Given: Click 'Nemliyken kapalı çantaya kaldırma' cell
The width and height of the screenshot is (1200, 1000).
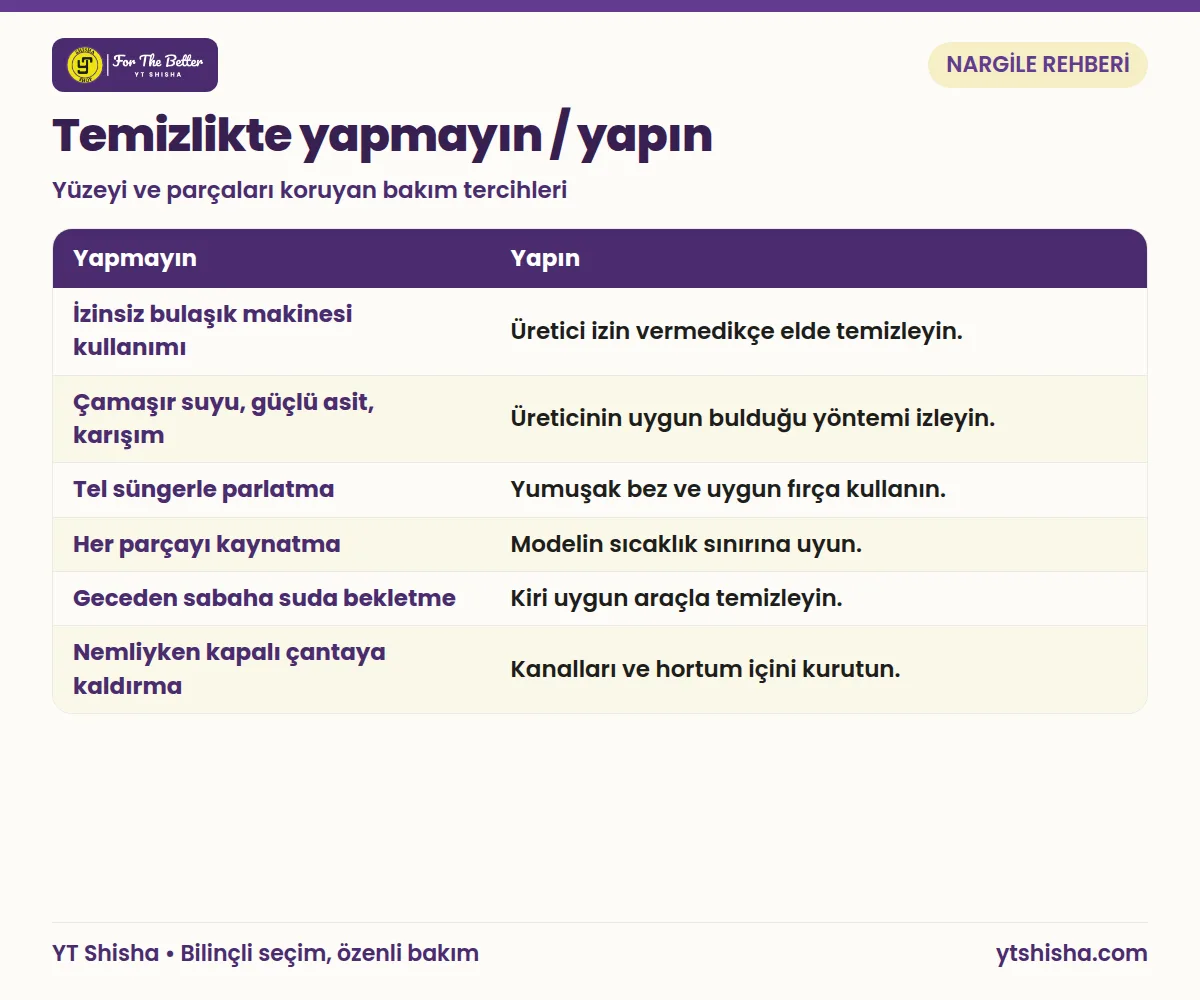Looking at the screenshot, I should coord(272,669).
